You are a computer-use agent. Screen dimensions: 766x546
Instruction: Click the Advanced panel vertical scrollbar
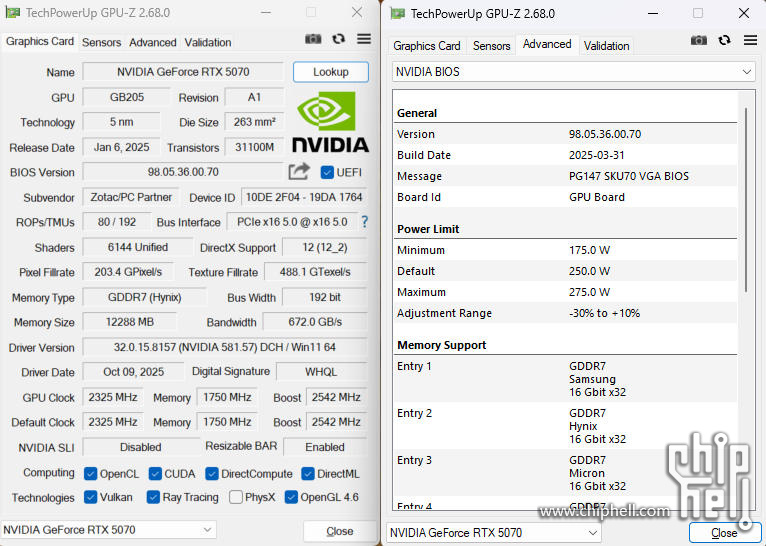746,200
